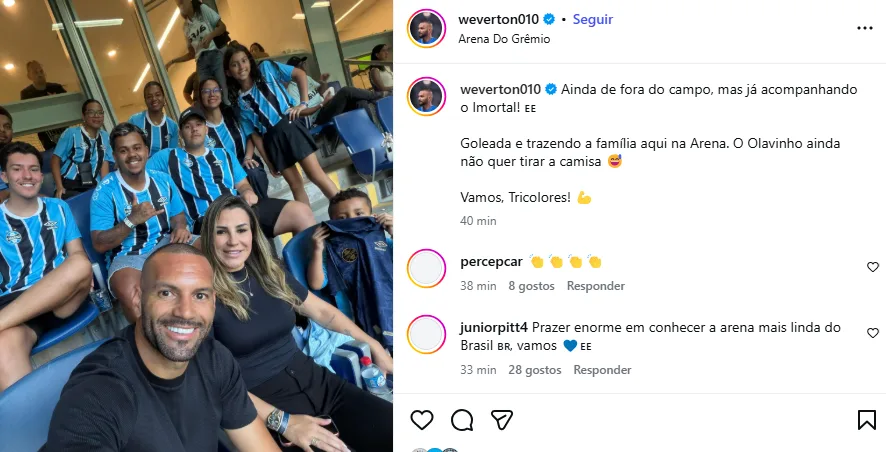The image size is (886, 452).
Task: Reply to percepcar's comment with Responder
Action: (596, 286)
